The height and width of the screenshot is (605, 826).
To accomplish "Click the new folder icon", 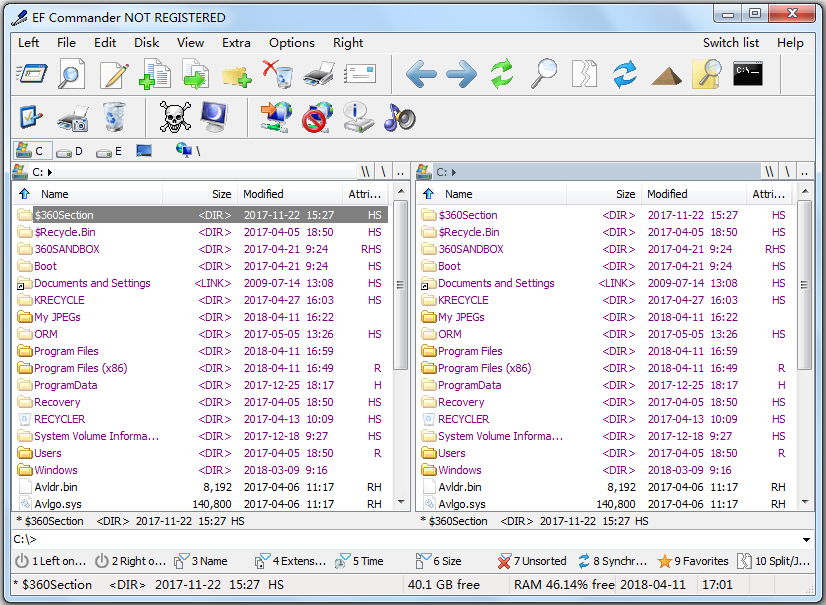I will (x=236, y=76).
